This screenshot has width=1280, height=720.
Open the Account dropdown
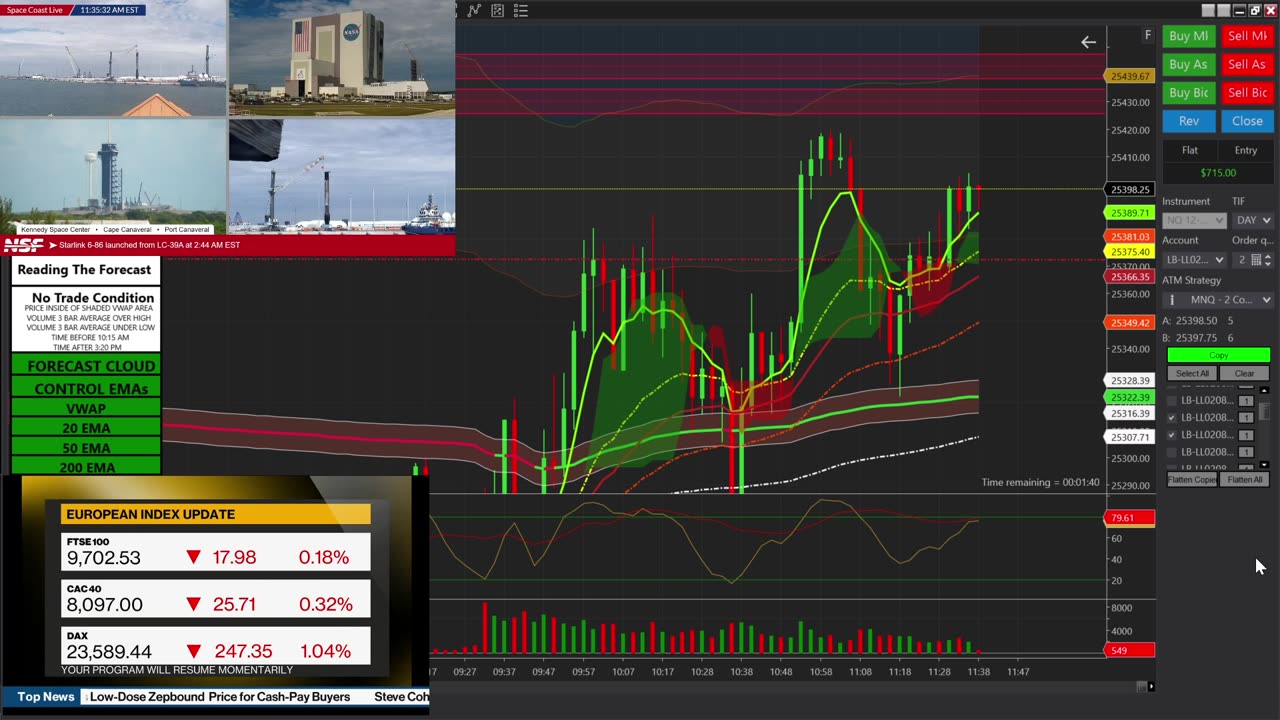pos(1194,260)
